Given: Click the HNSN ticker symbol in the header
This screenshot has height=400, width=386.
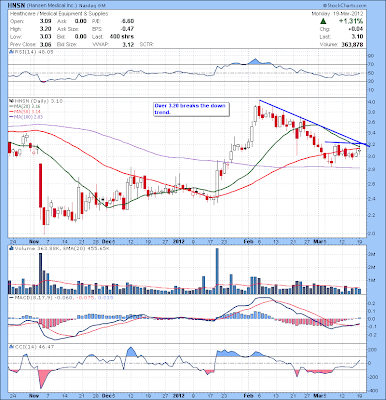Looking at the screenshot, I should point(16,5).
